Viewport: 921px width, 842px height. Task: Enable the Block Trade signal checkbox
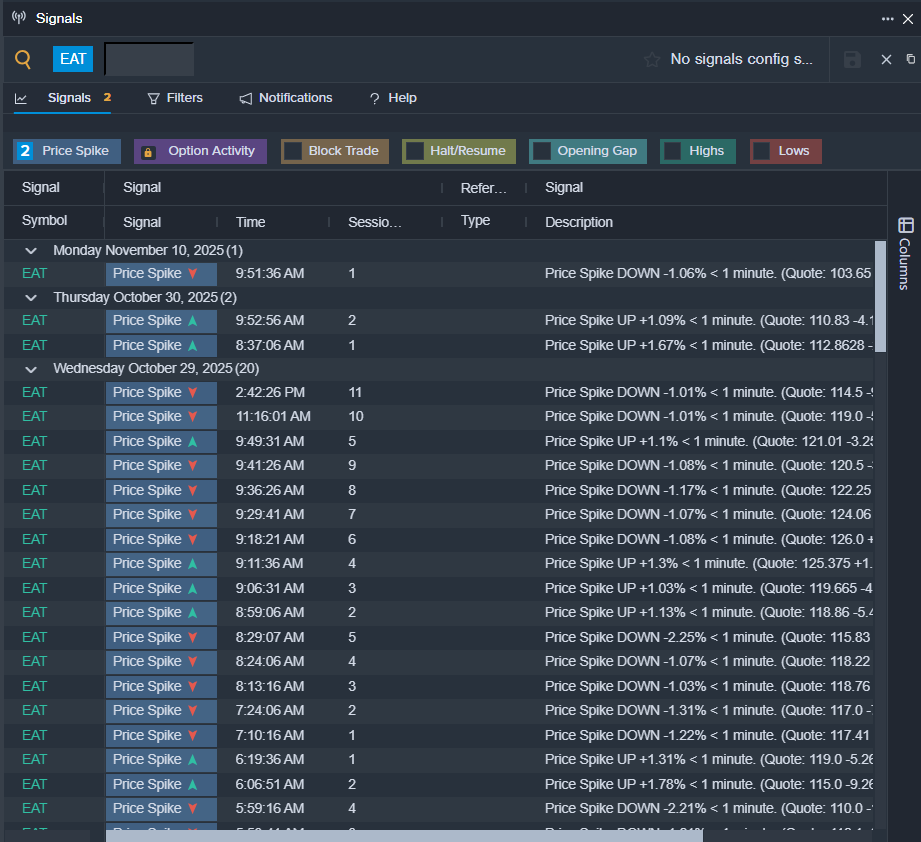click(x=293, y=151)
